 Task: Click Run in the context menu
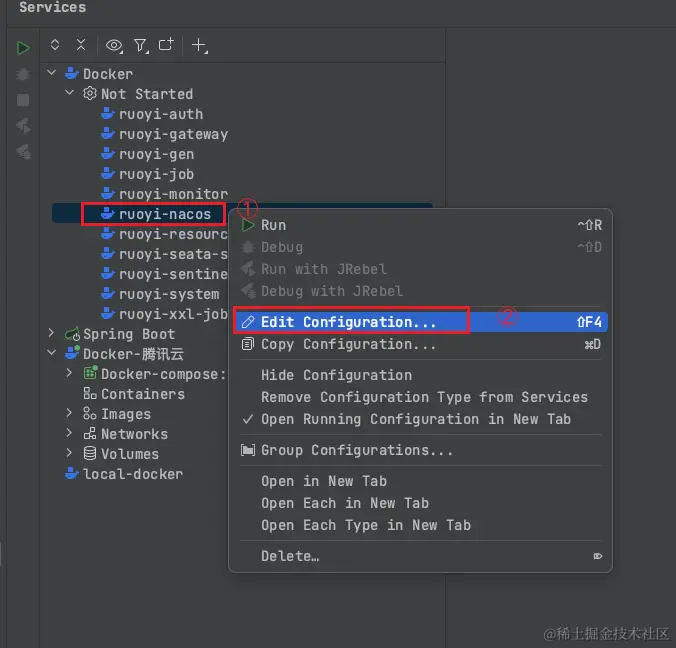[x=273, y=225]
